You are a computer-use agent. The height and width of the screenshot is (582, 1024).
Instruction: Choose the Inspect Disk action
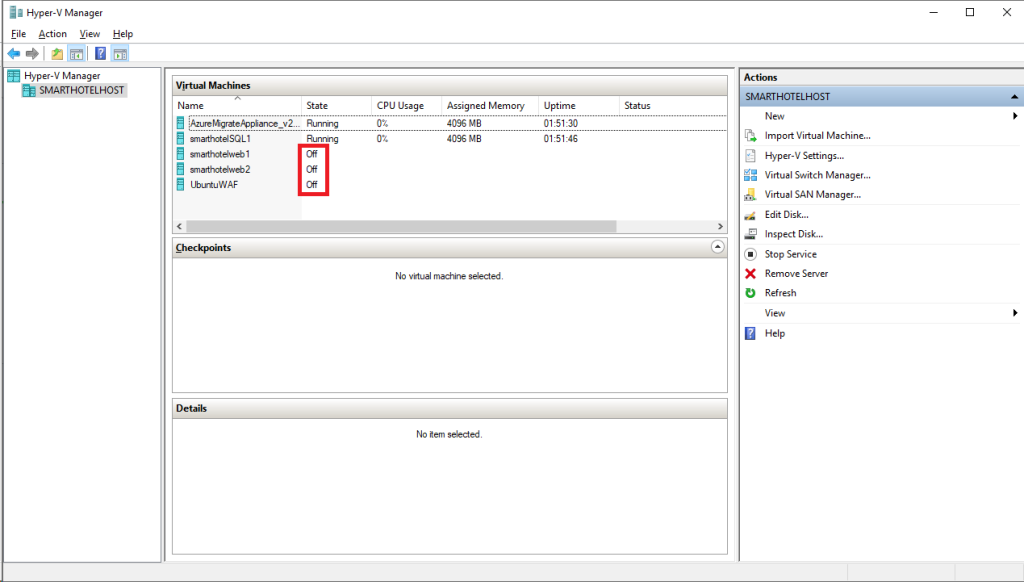[793, 234]
